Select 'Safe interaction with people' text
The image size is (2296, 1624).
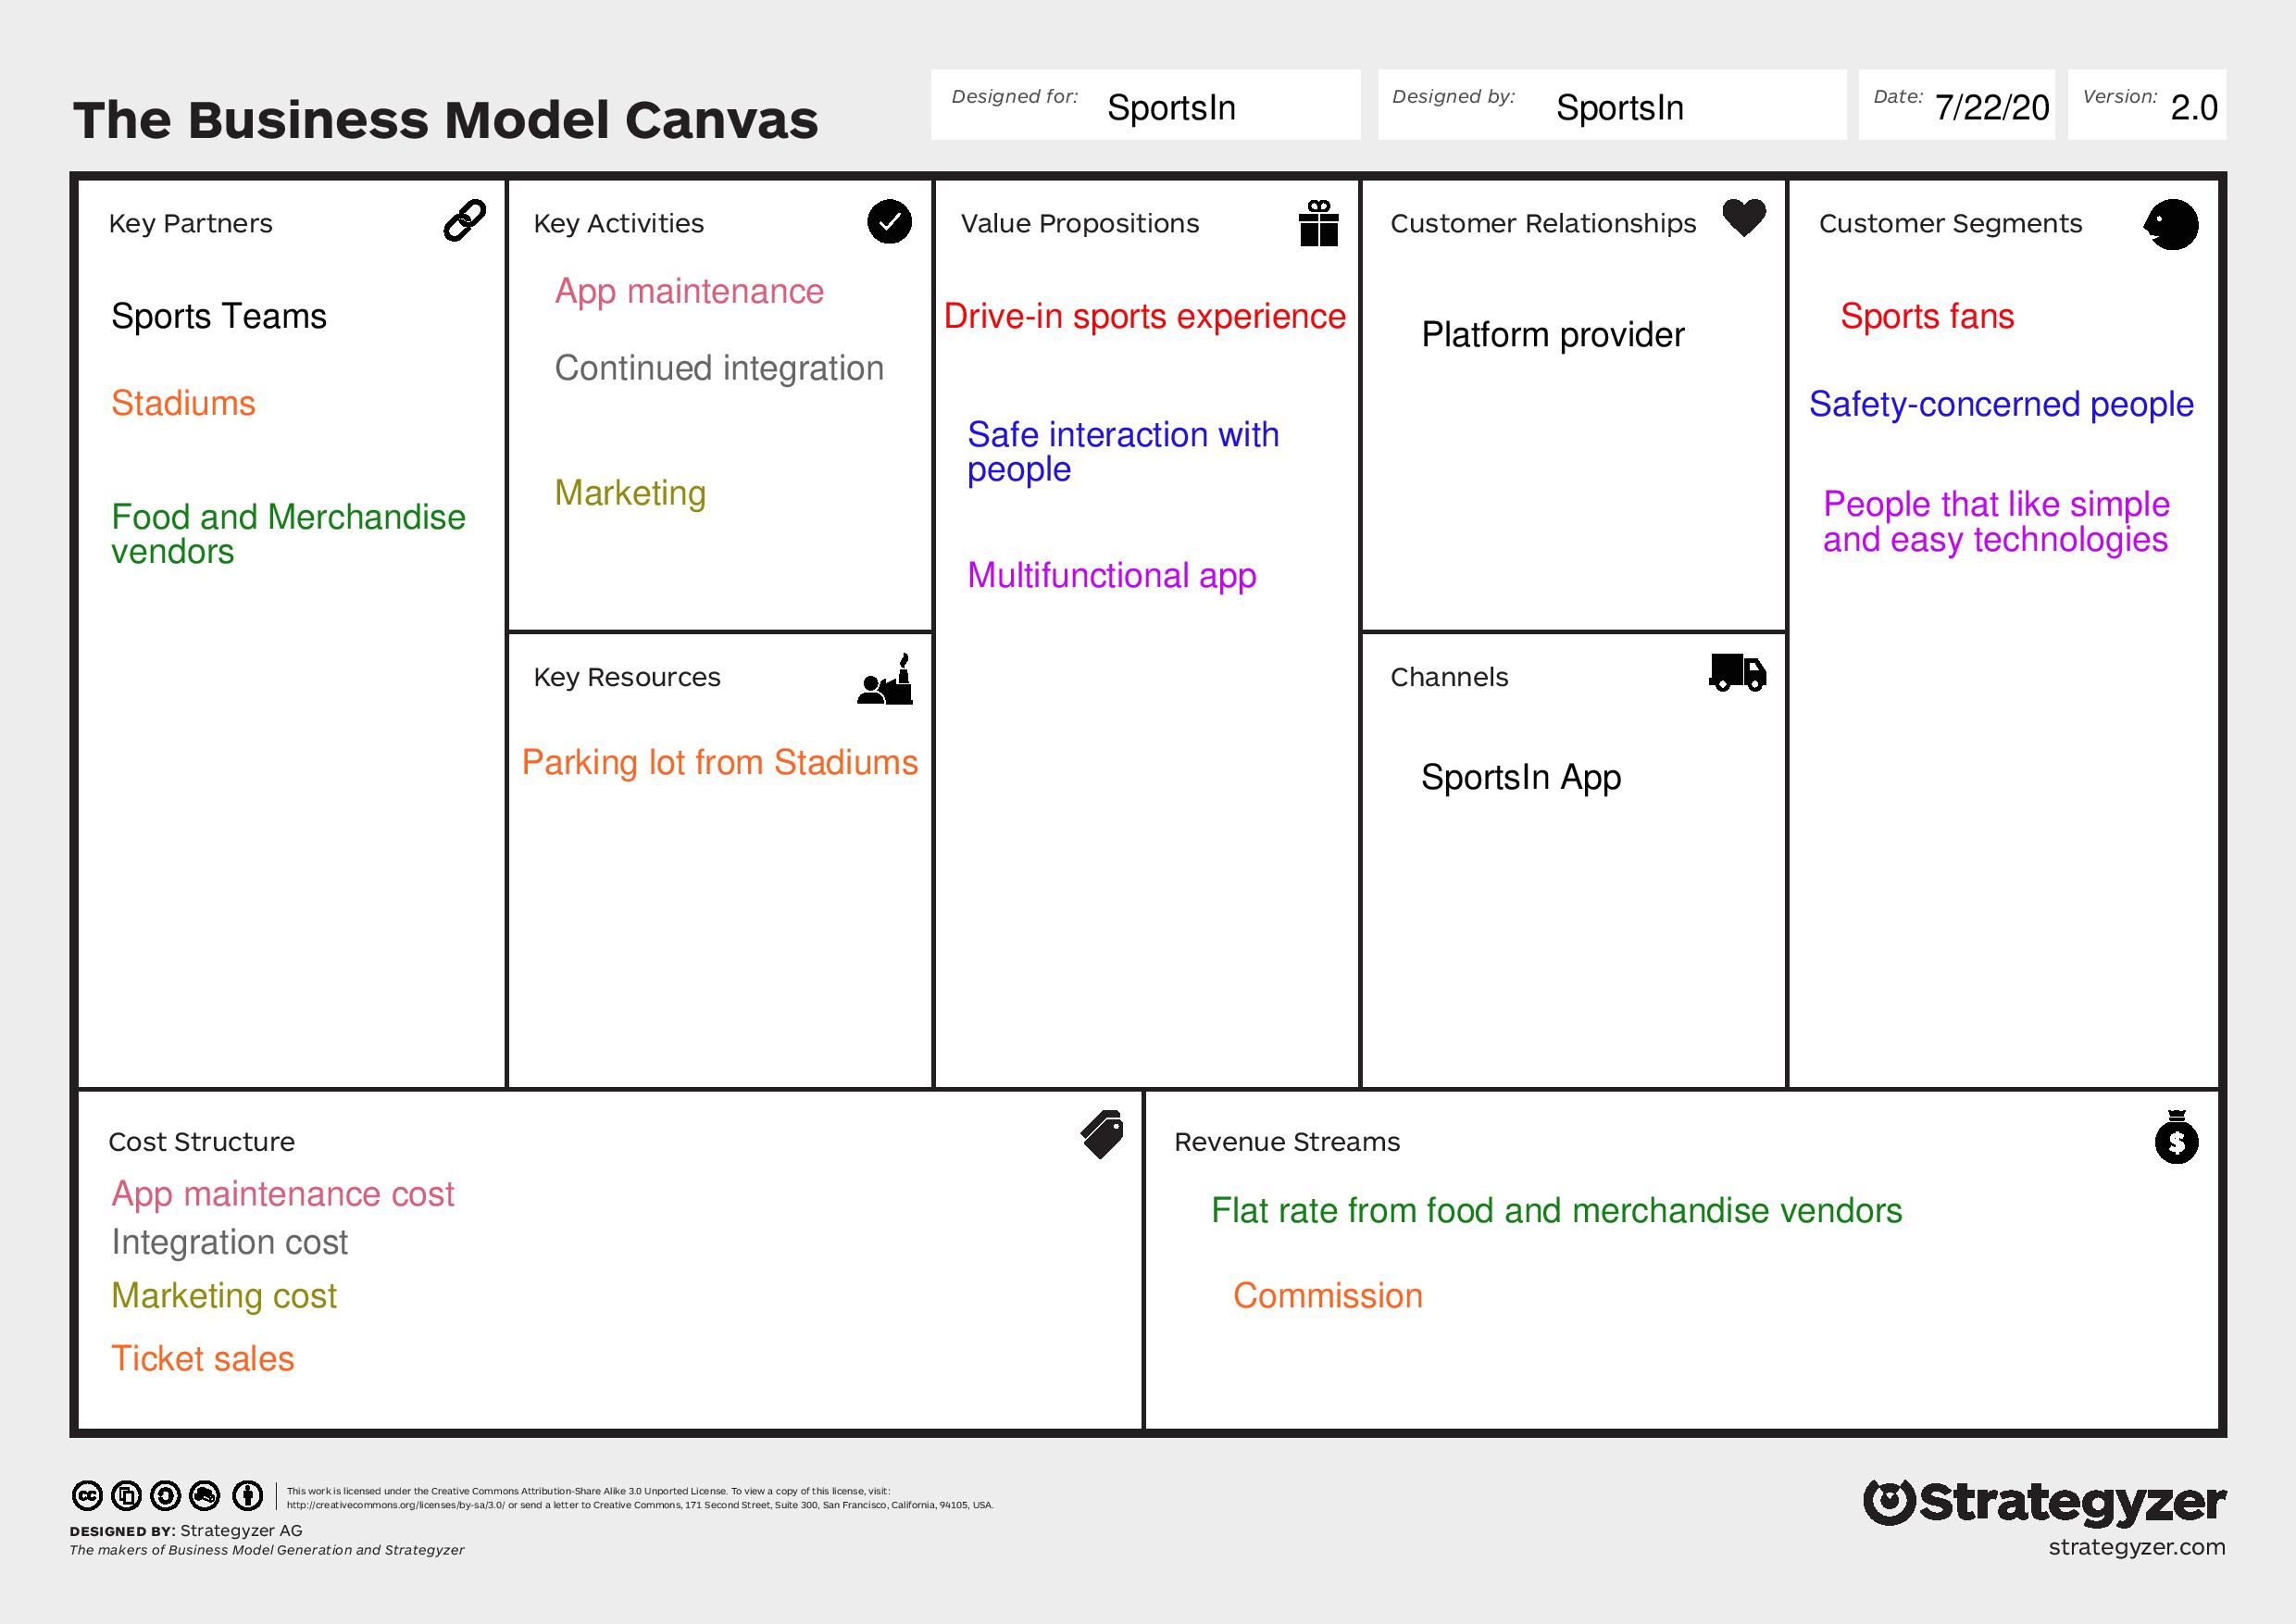1123,452
